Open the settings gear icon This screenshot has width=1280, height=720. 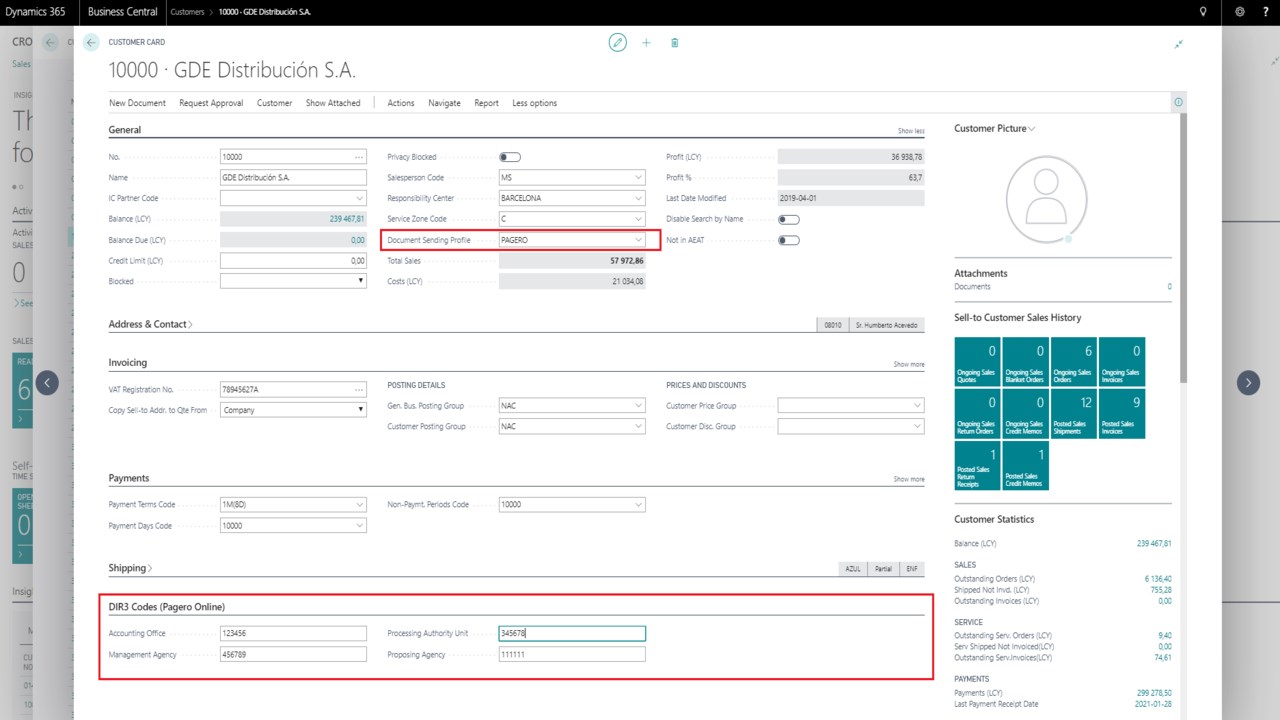(x=1240, y=12)
